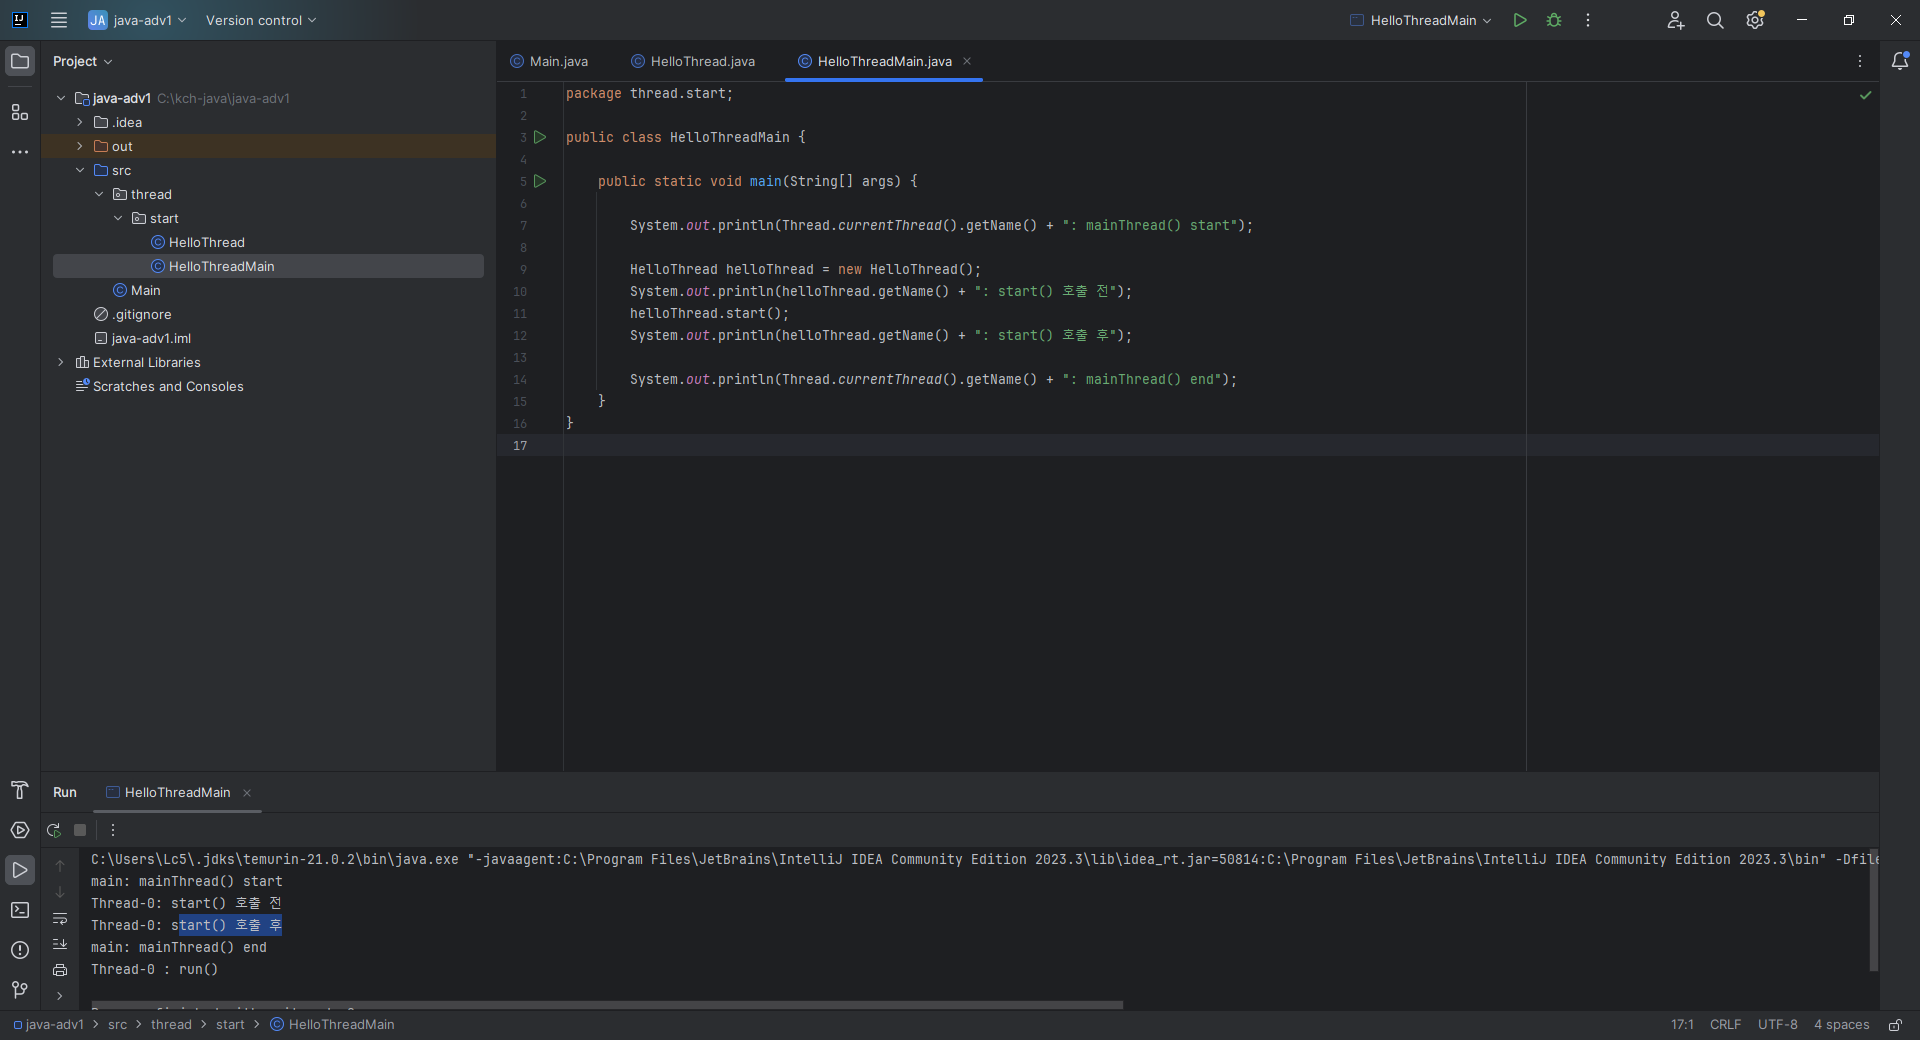
Task: Expand the out folder
Action: click(80, 146)
